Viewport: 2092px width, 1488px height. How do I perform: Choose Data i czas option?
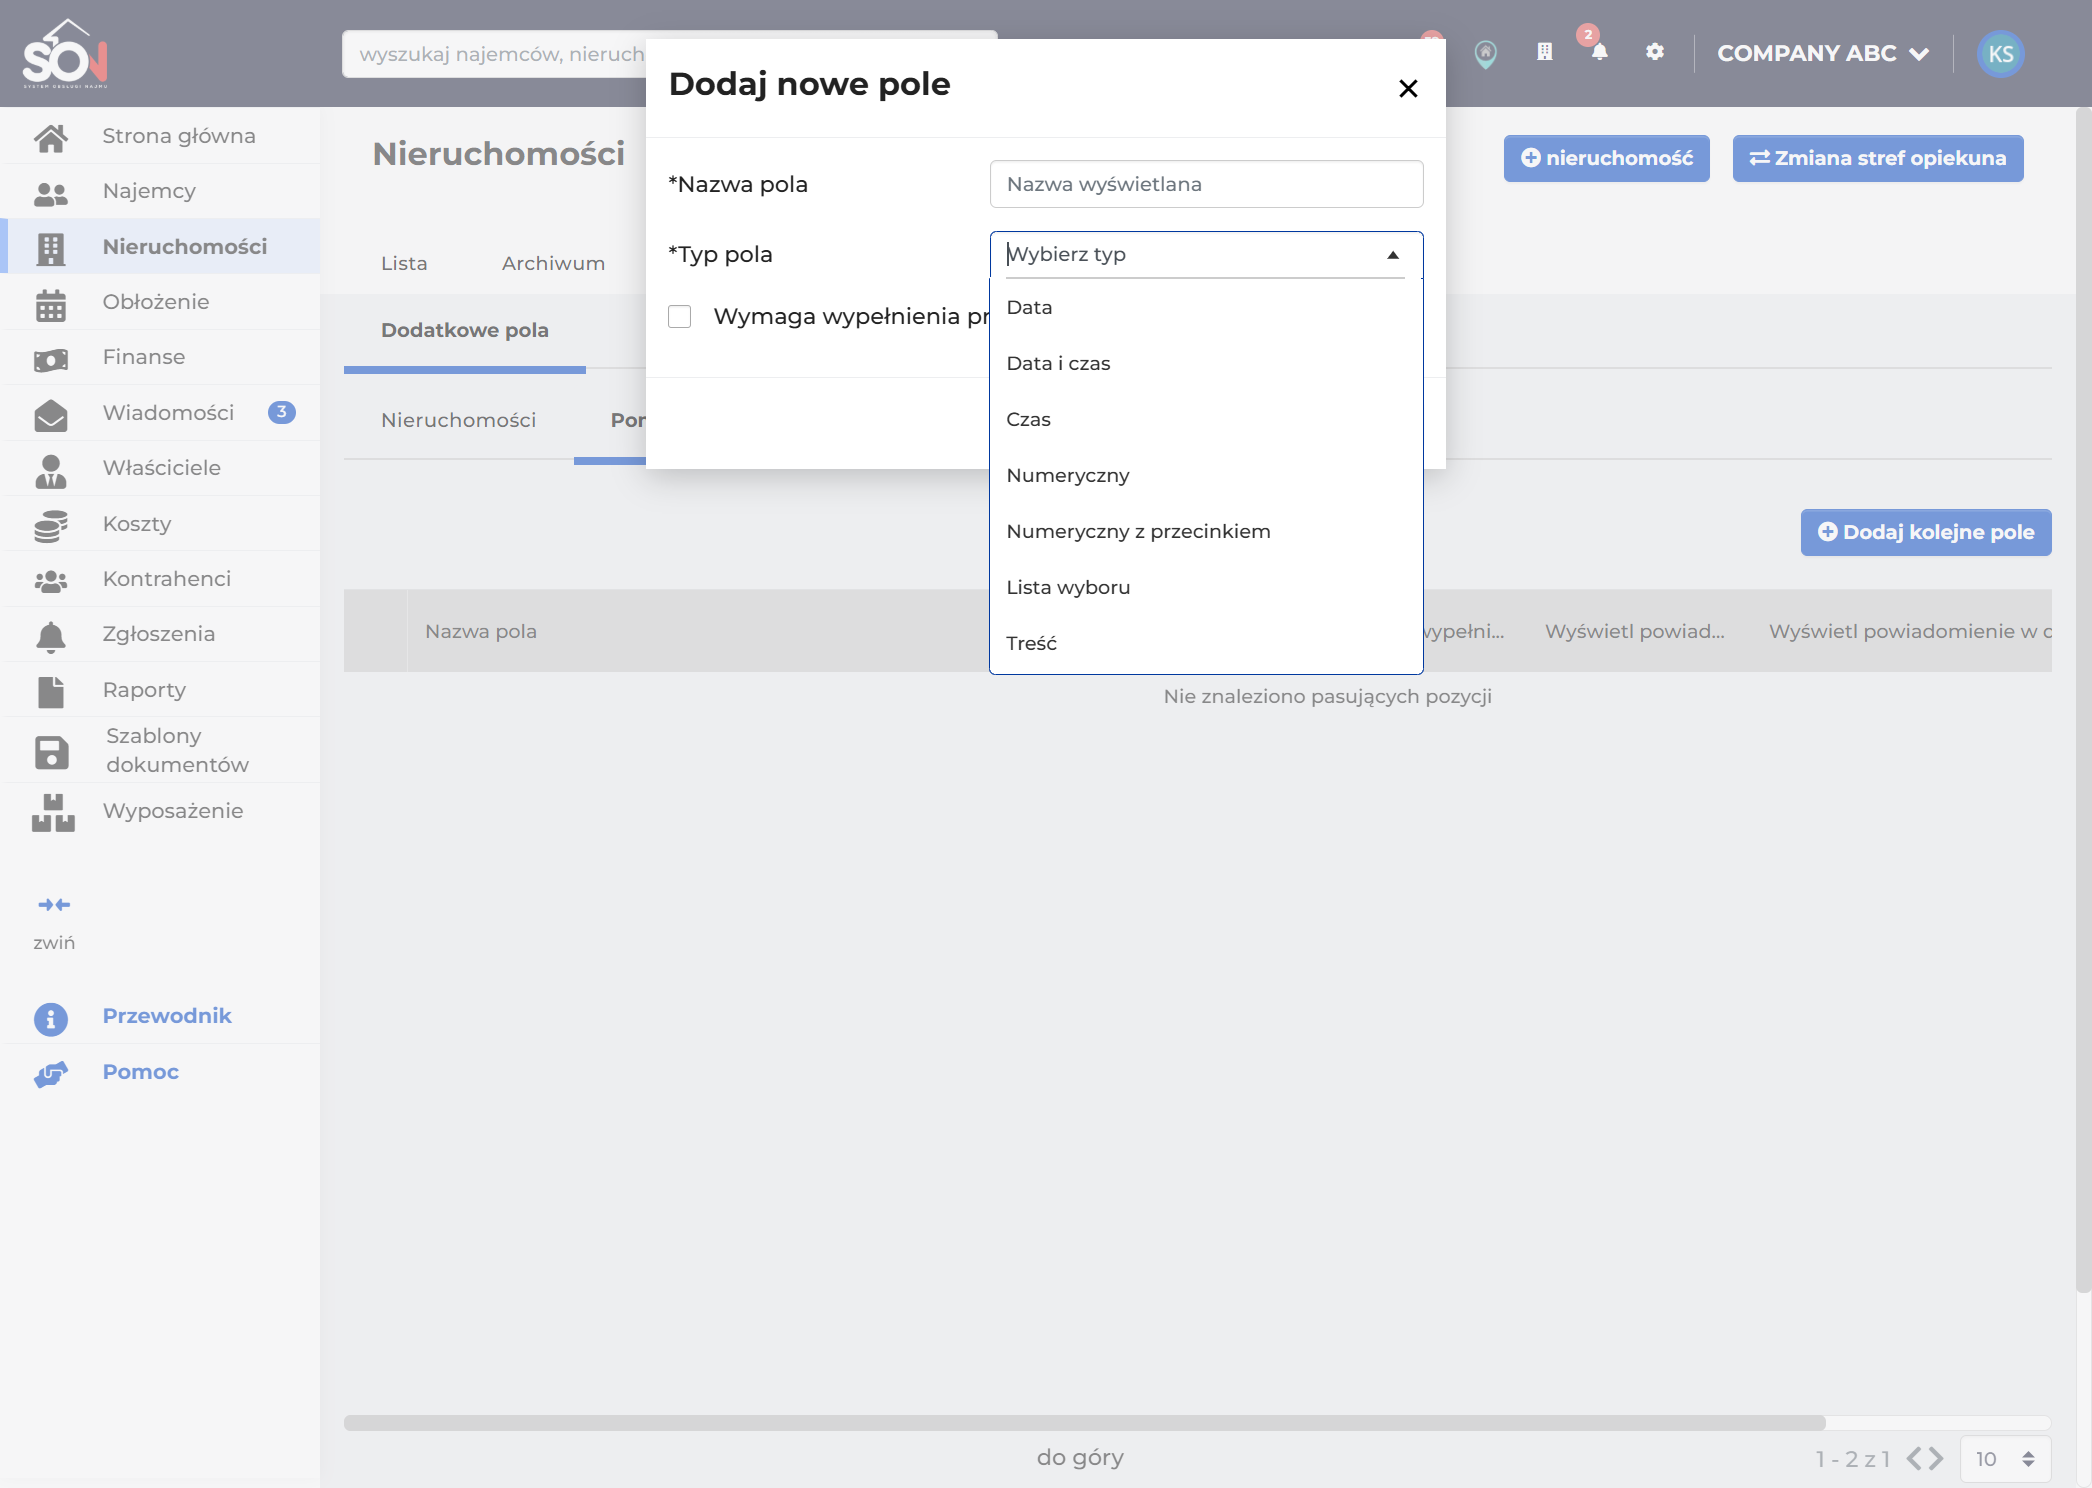click(x=1206, y=364)
